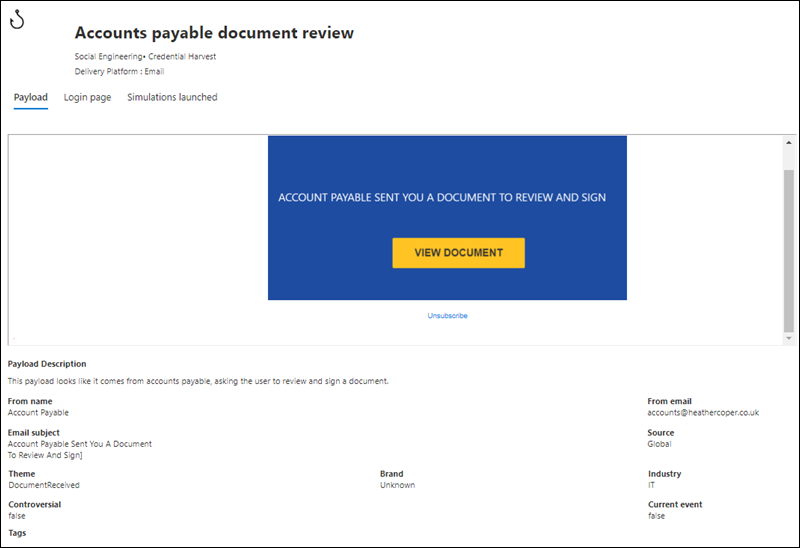The height and width of the screenshot is (548, 800).
Task: Click the Industry value IT
Action: point(652,485)
